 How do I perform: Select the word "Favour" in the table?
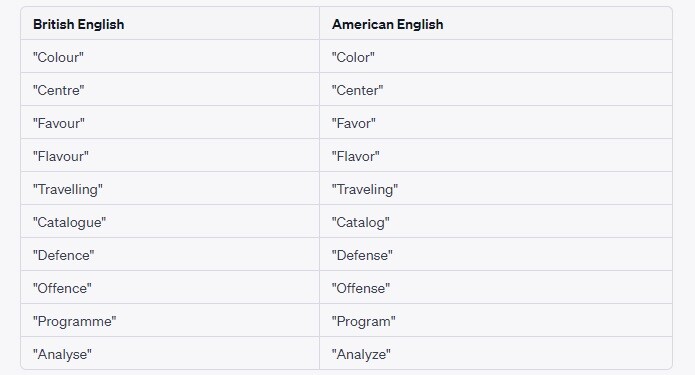pyautogui.click(x=59, y=123)
